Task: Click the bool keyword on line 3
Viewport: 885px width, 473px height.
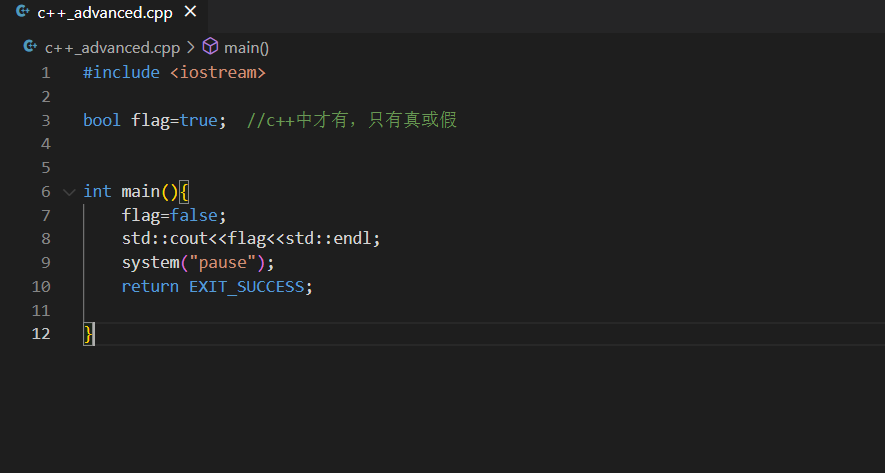Action: point(102,120)
